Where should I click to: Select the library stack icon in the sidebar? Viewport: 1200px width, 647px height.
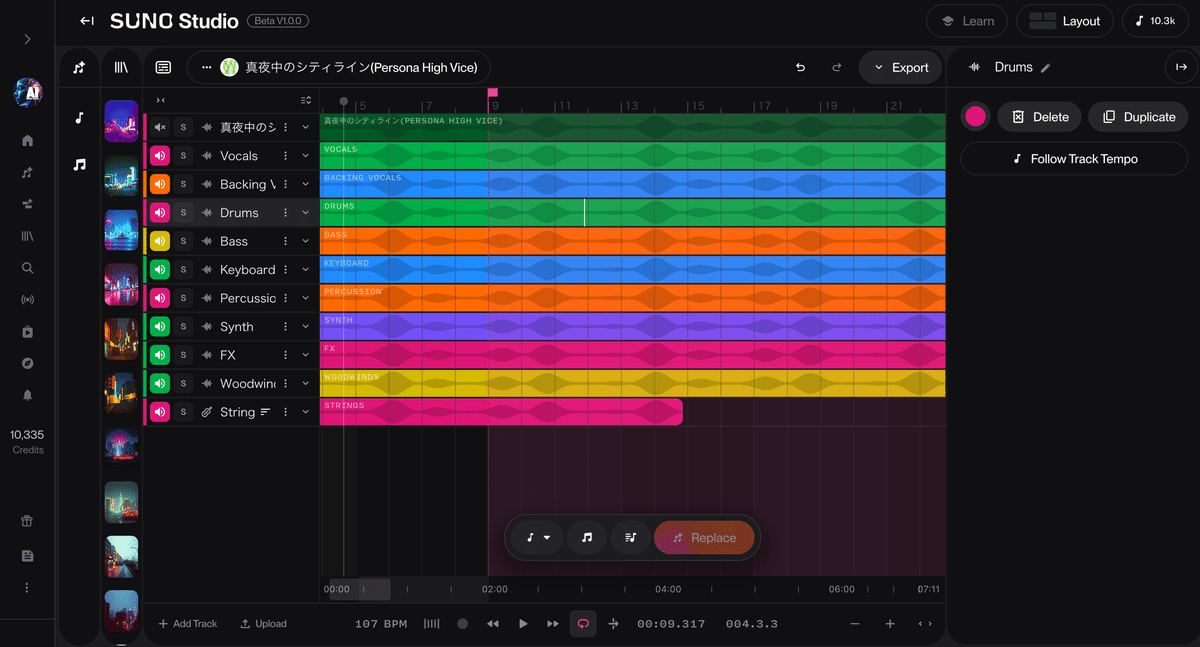27,235
